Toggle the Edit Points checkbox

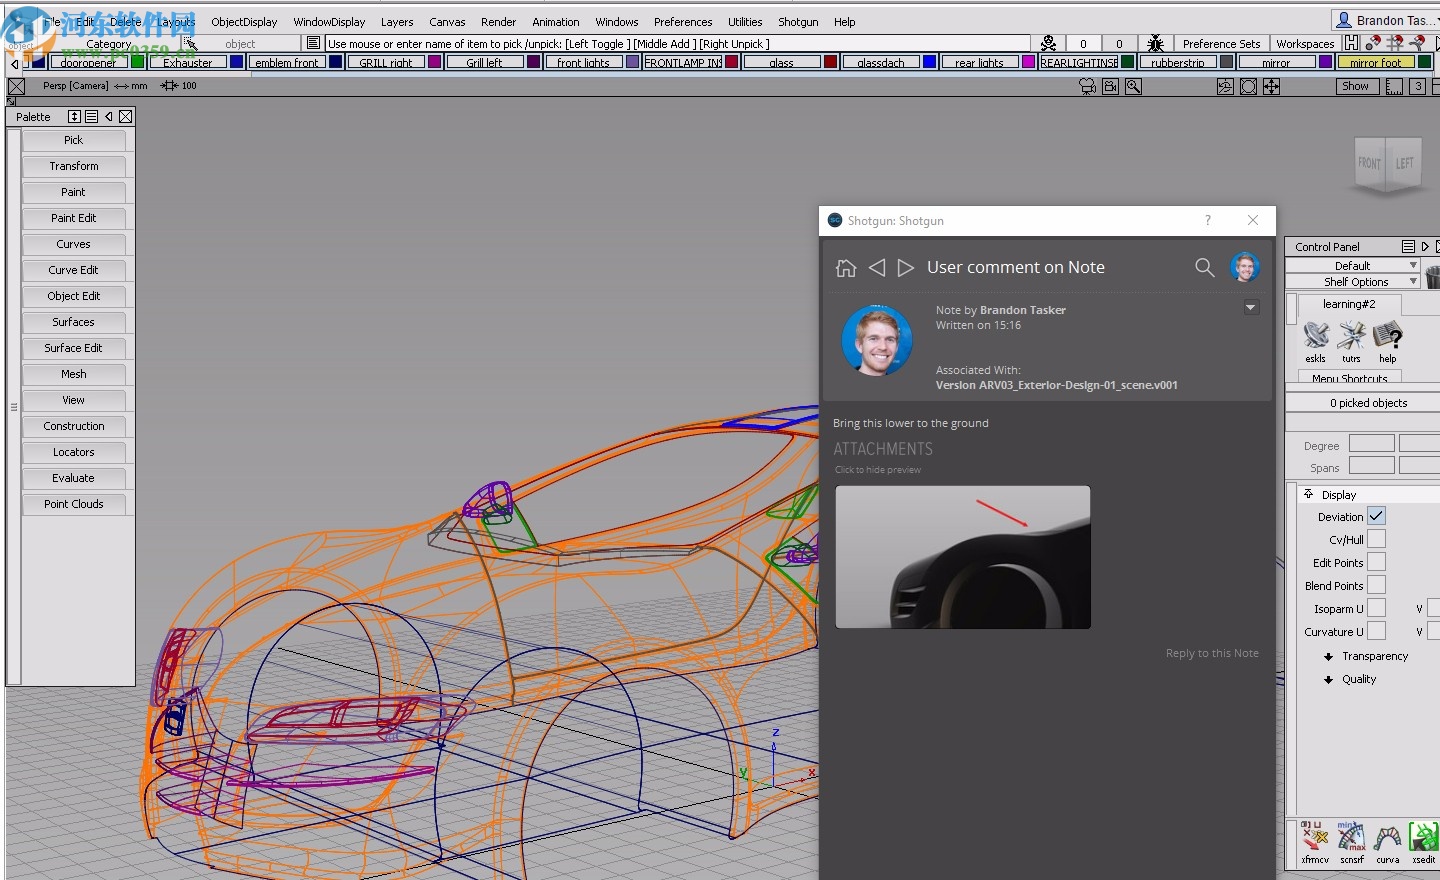click(1377, 562)
